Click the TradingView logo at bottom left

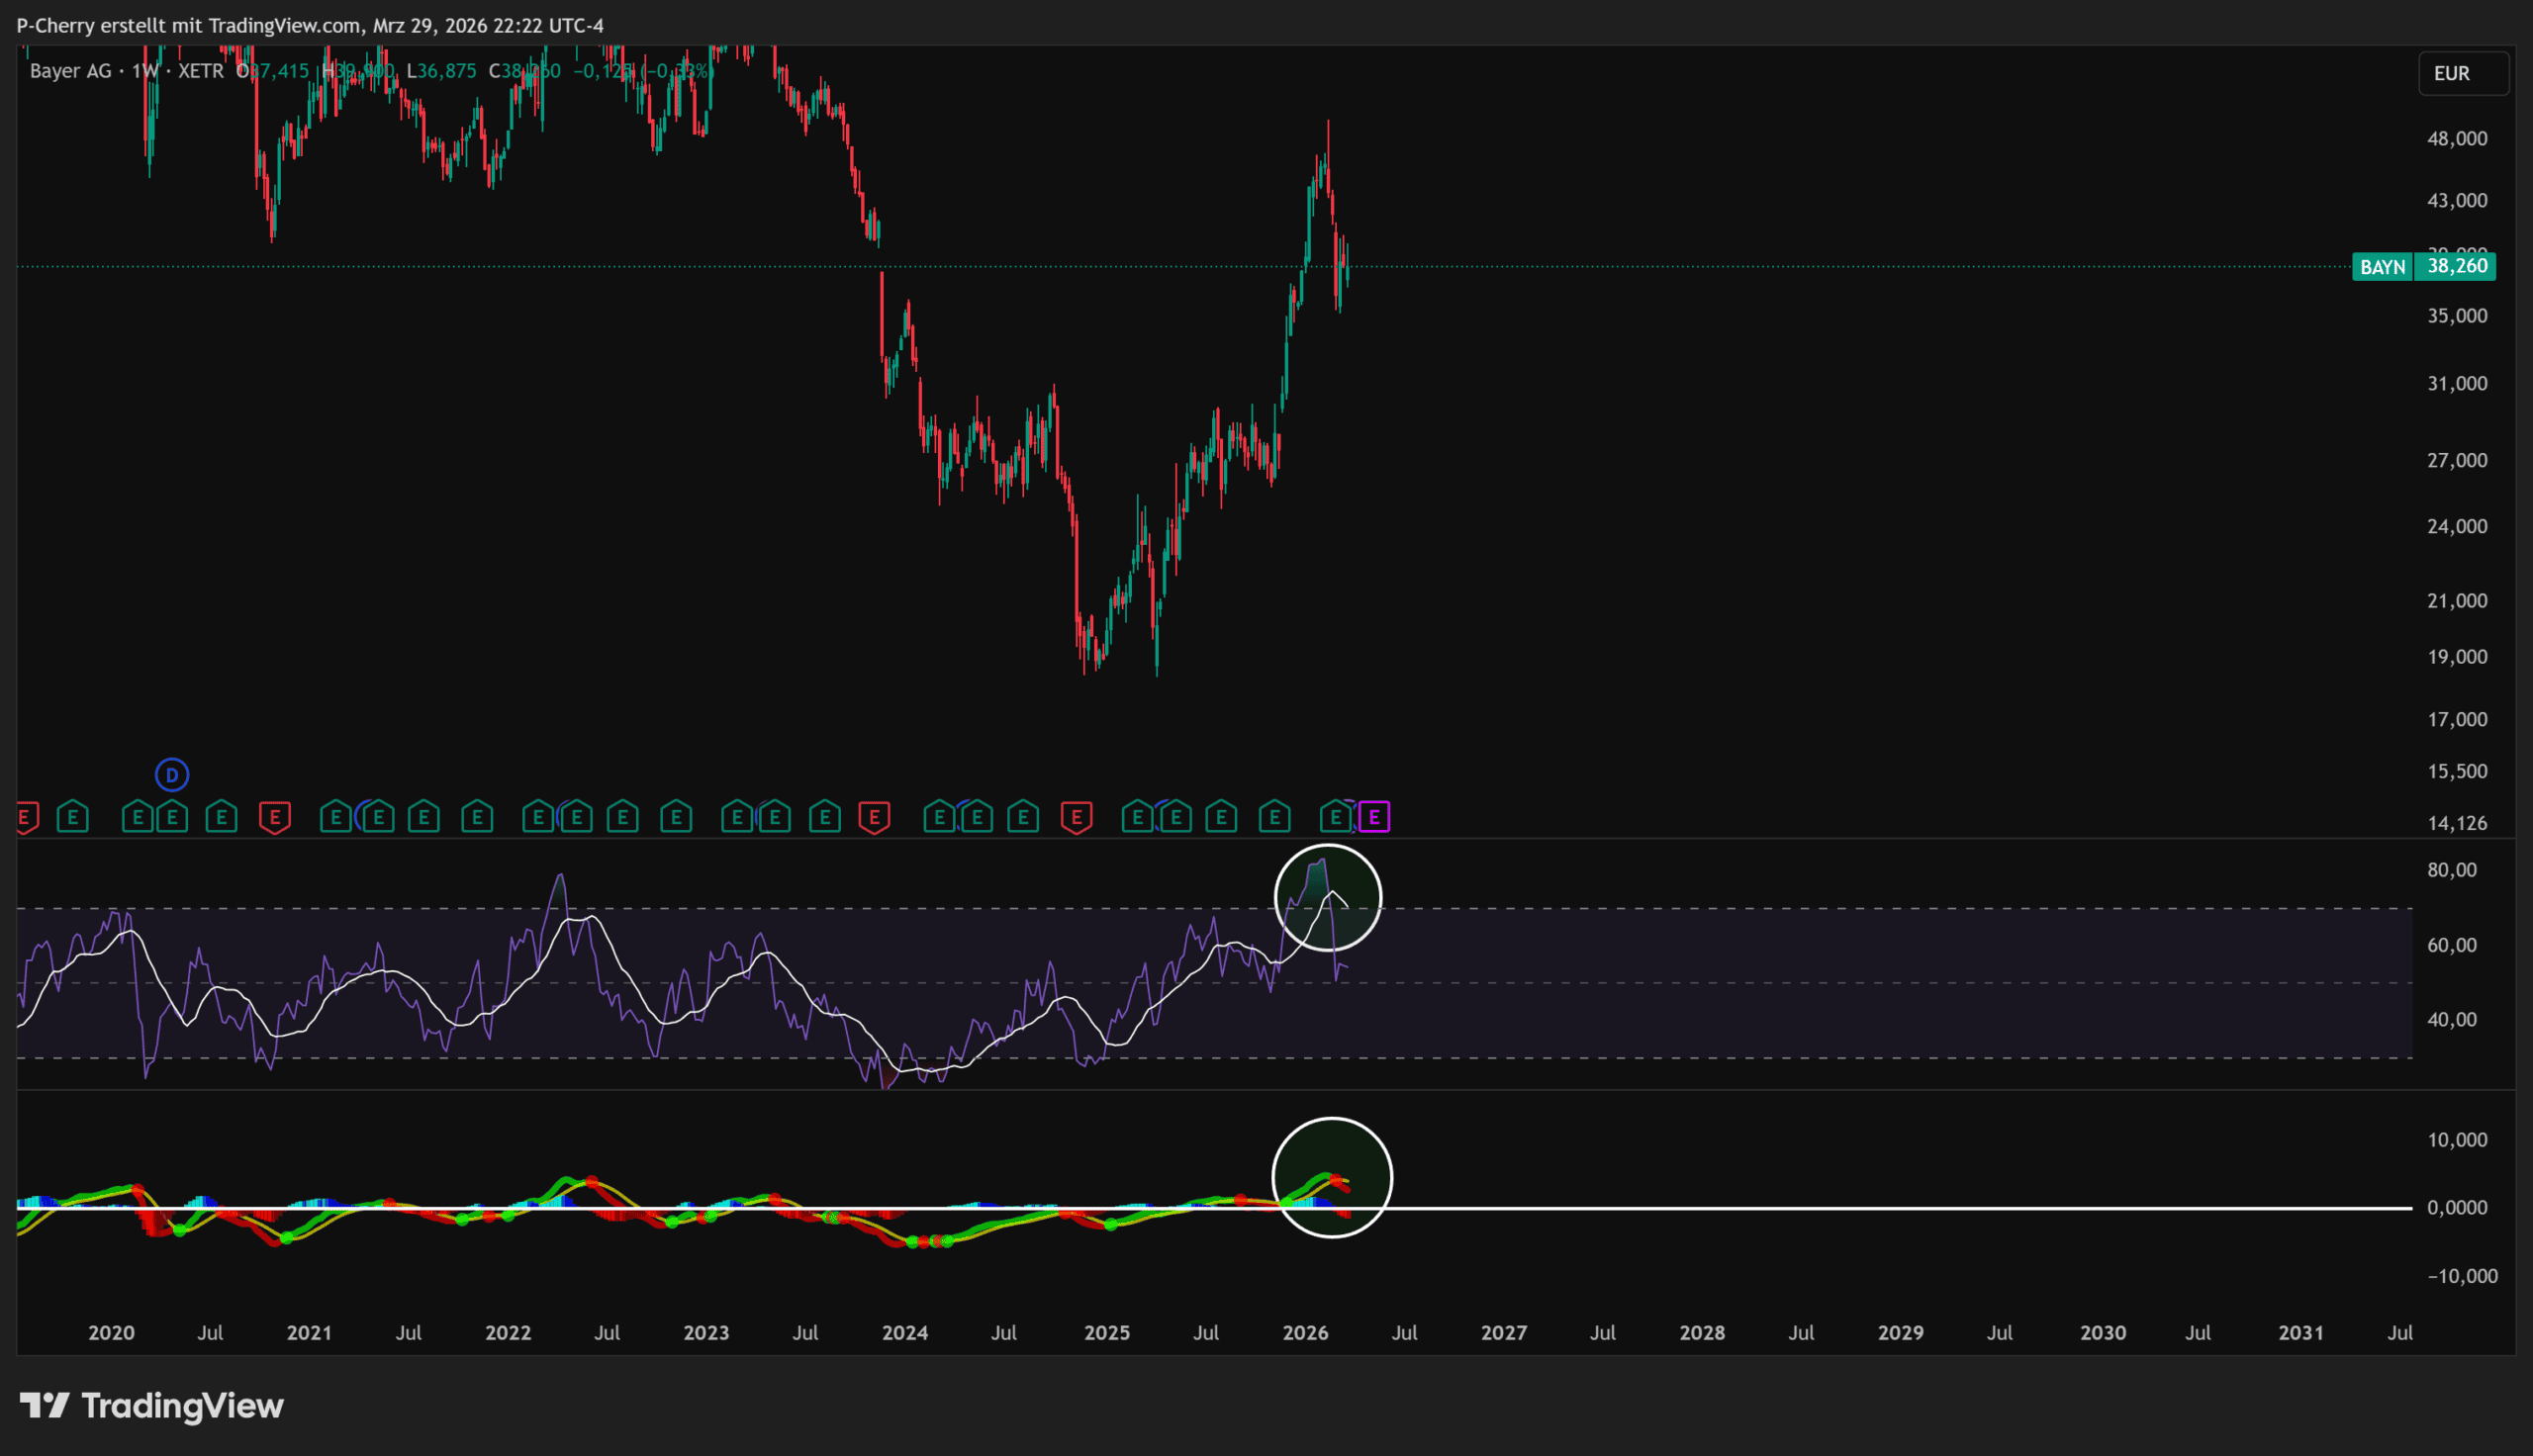[152, 1406]
